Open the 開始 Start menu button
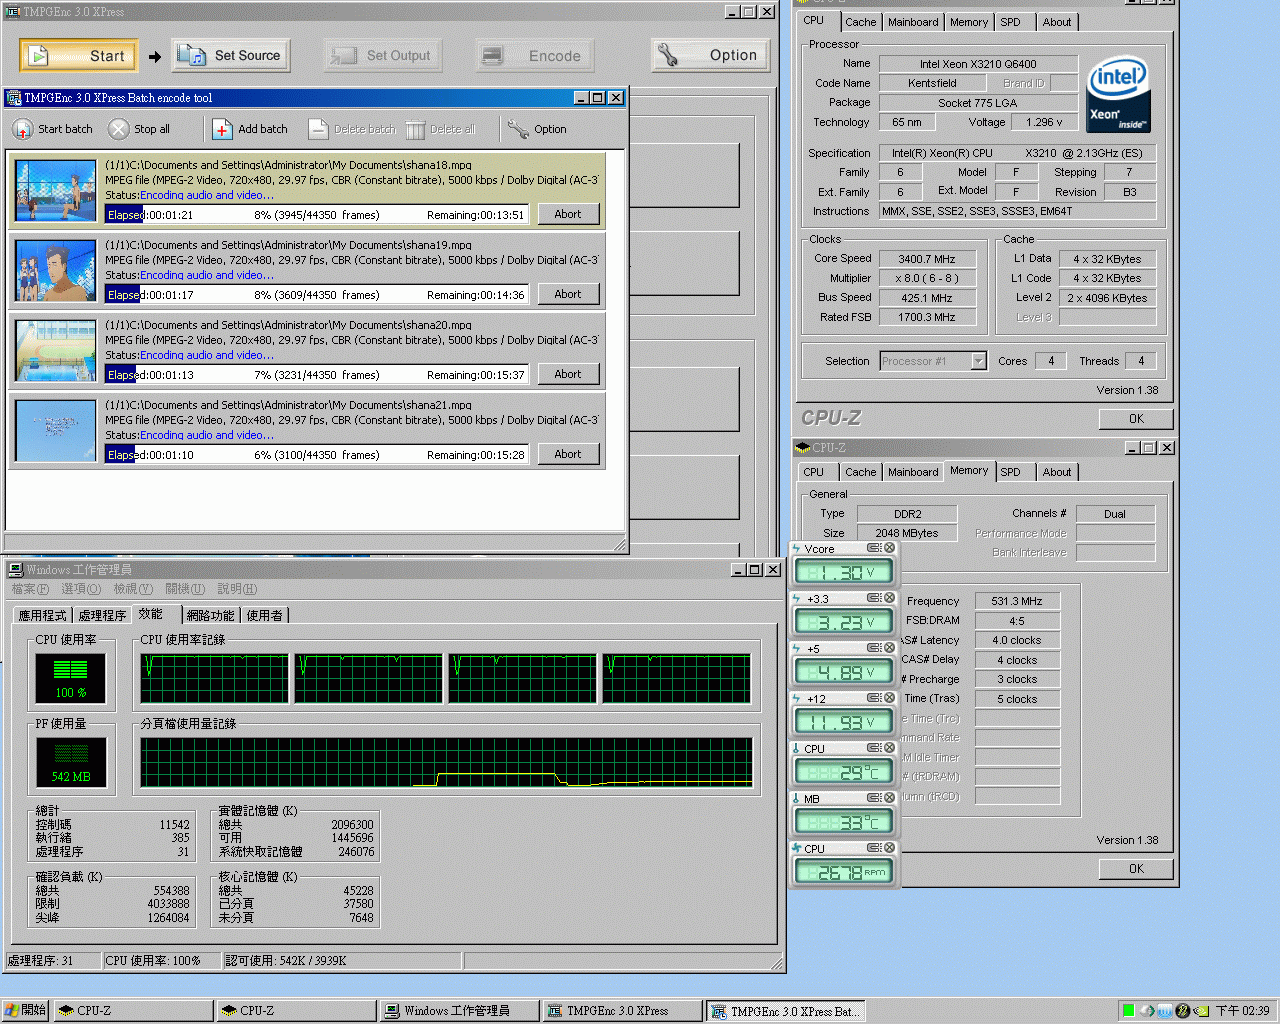The image size is (1280, 1024). [x=26, y=1011]
